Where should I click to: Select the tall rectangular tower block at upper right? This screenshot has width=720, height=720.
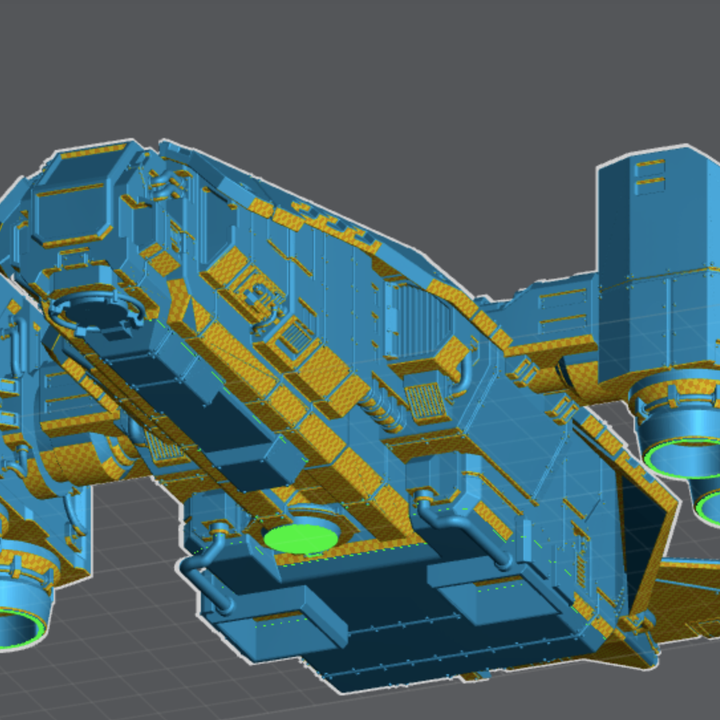659,266
